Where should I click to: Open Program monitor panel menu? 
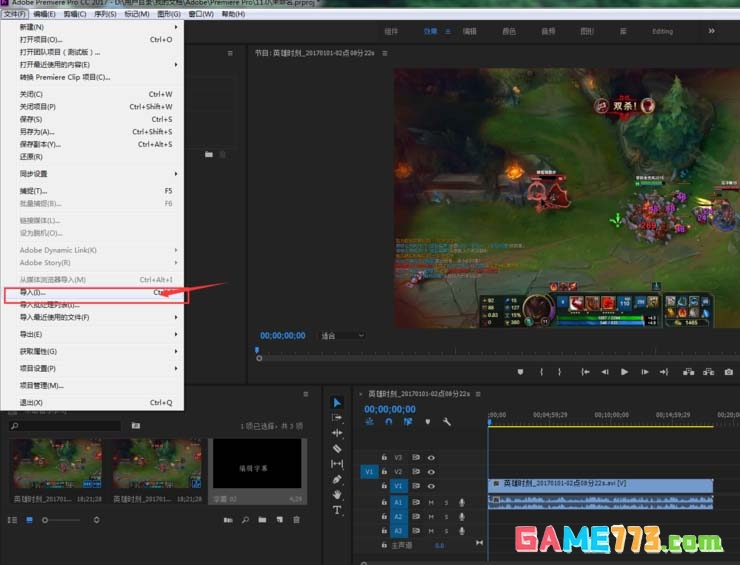[385, 53]
